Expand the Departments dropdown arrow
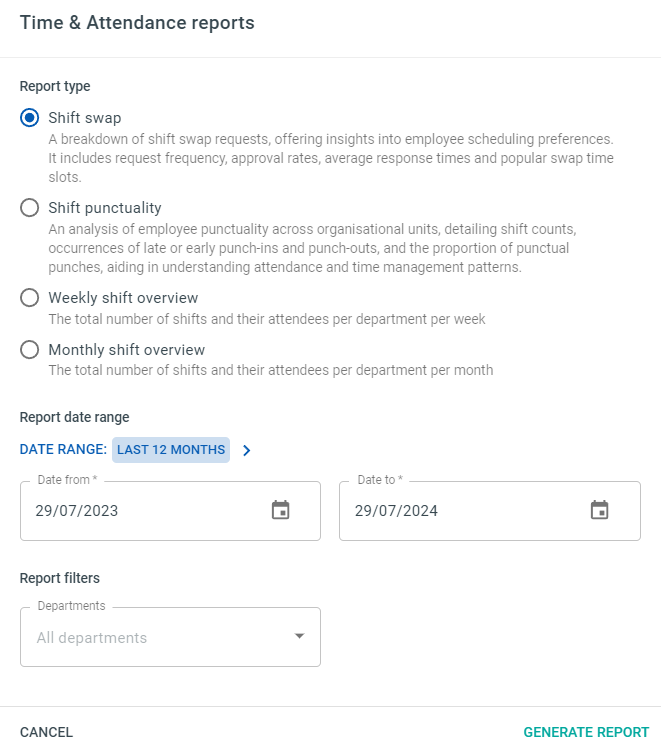The width and height of the screenshot is (661, 754). (299, 636)
